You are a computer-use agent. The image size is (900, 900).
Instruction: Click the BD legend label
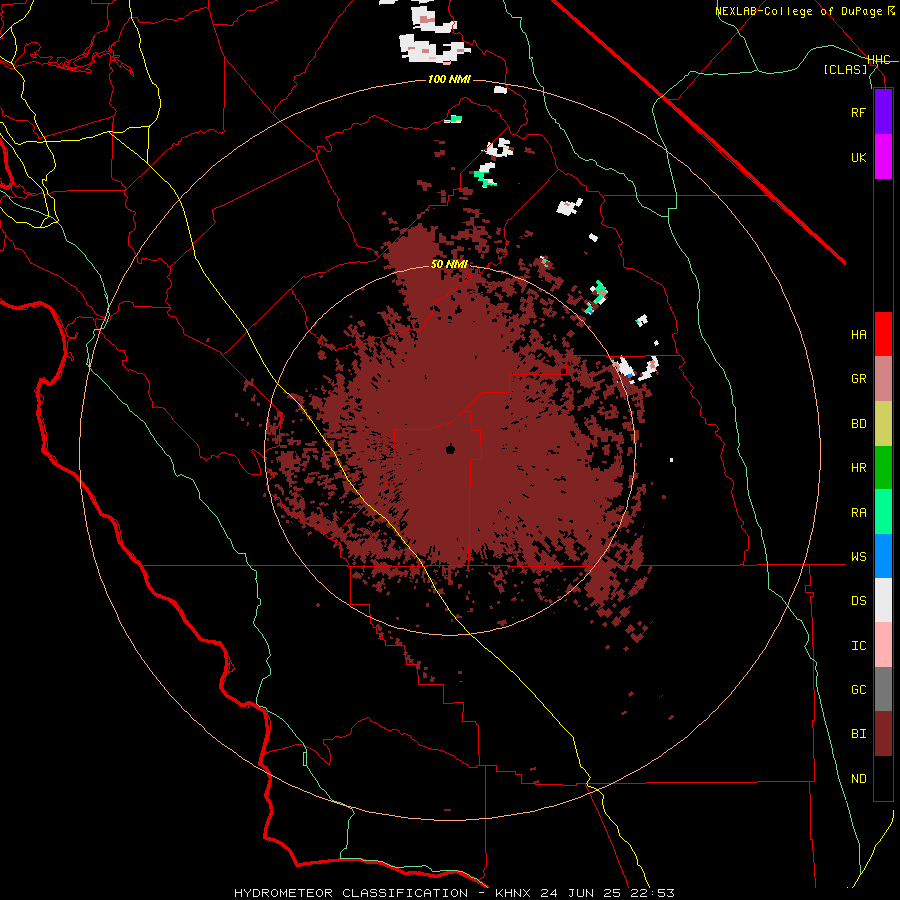(858, 424)
